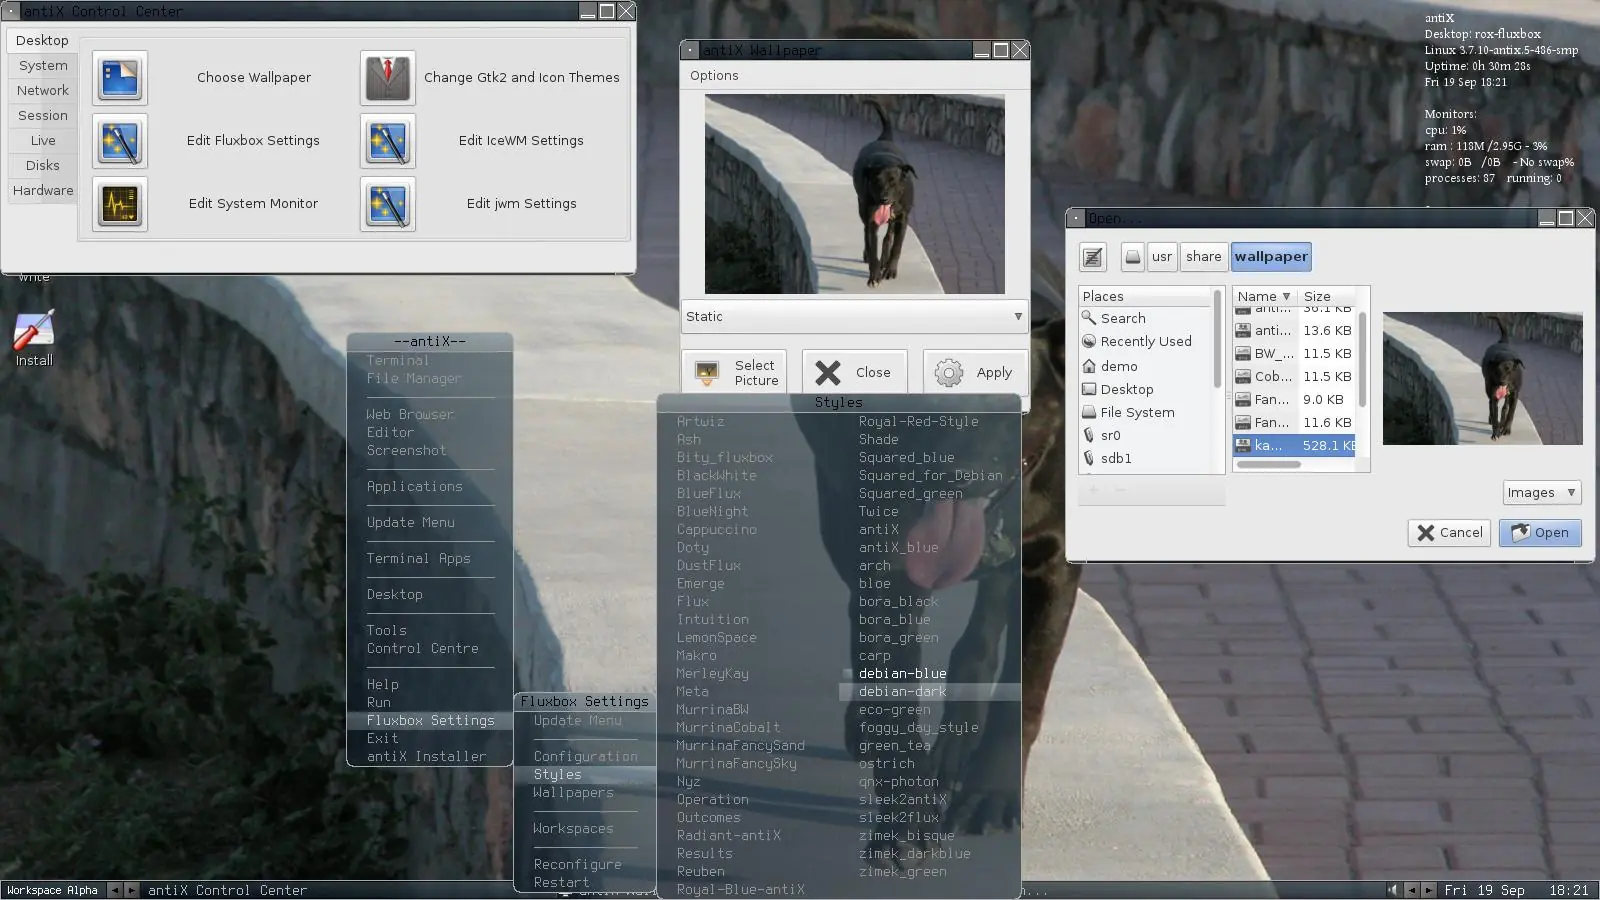Click the share path segment button
Viewport: 1600px width, 900px height.
click(x=1203, y=257)
